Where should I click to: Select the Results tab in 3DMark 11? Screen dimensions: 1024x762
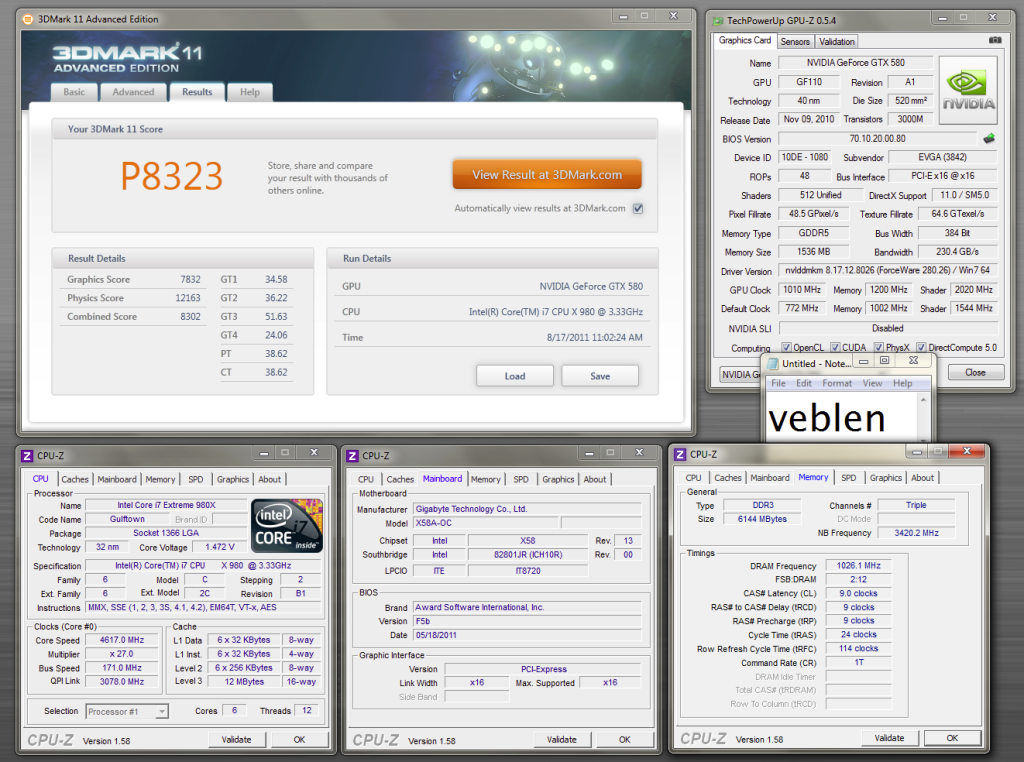coord(197,92)
